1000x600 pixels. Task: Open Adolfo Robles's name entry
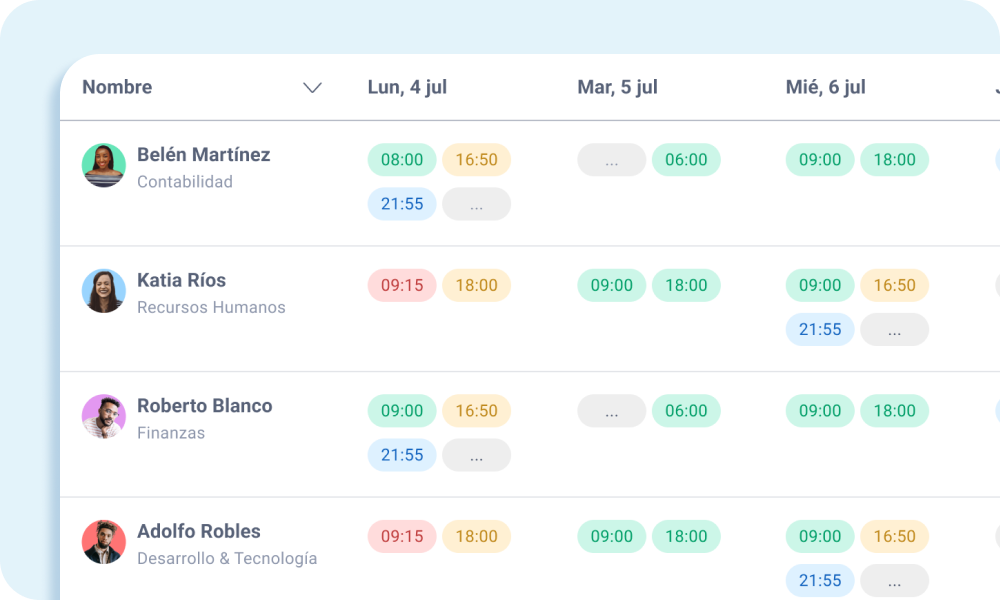click(x=199, y=531)
